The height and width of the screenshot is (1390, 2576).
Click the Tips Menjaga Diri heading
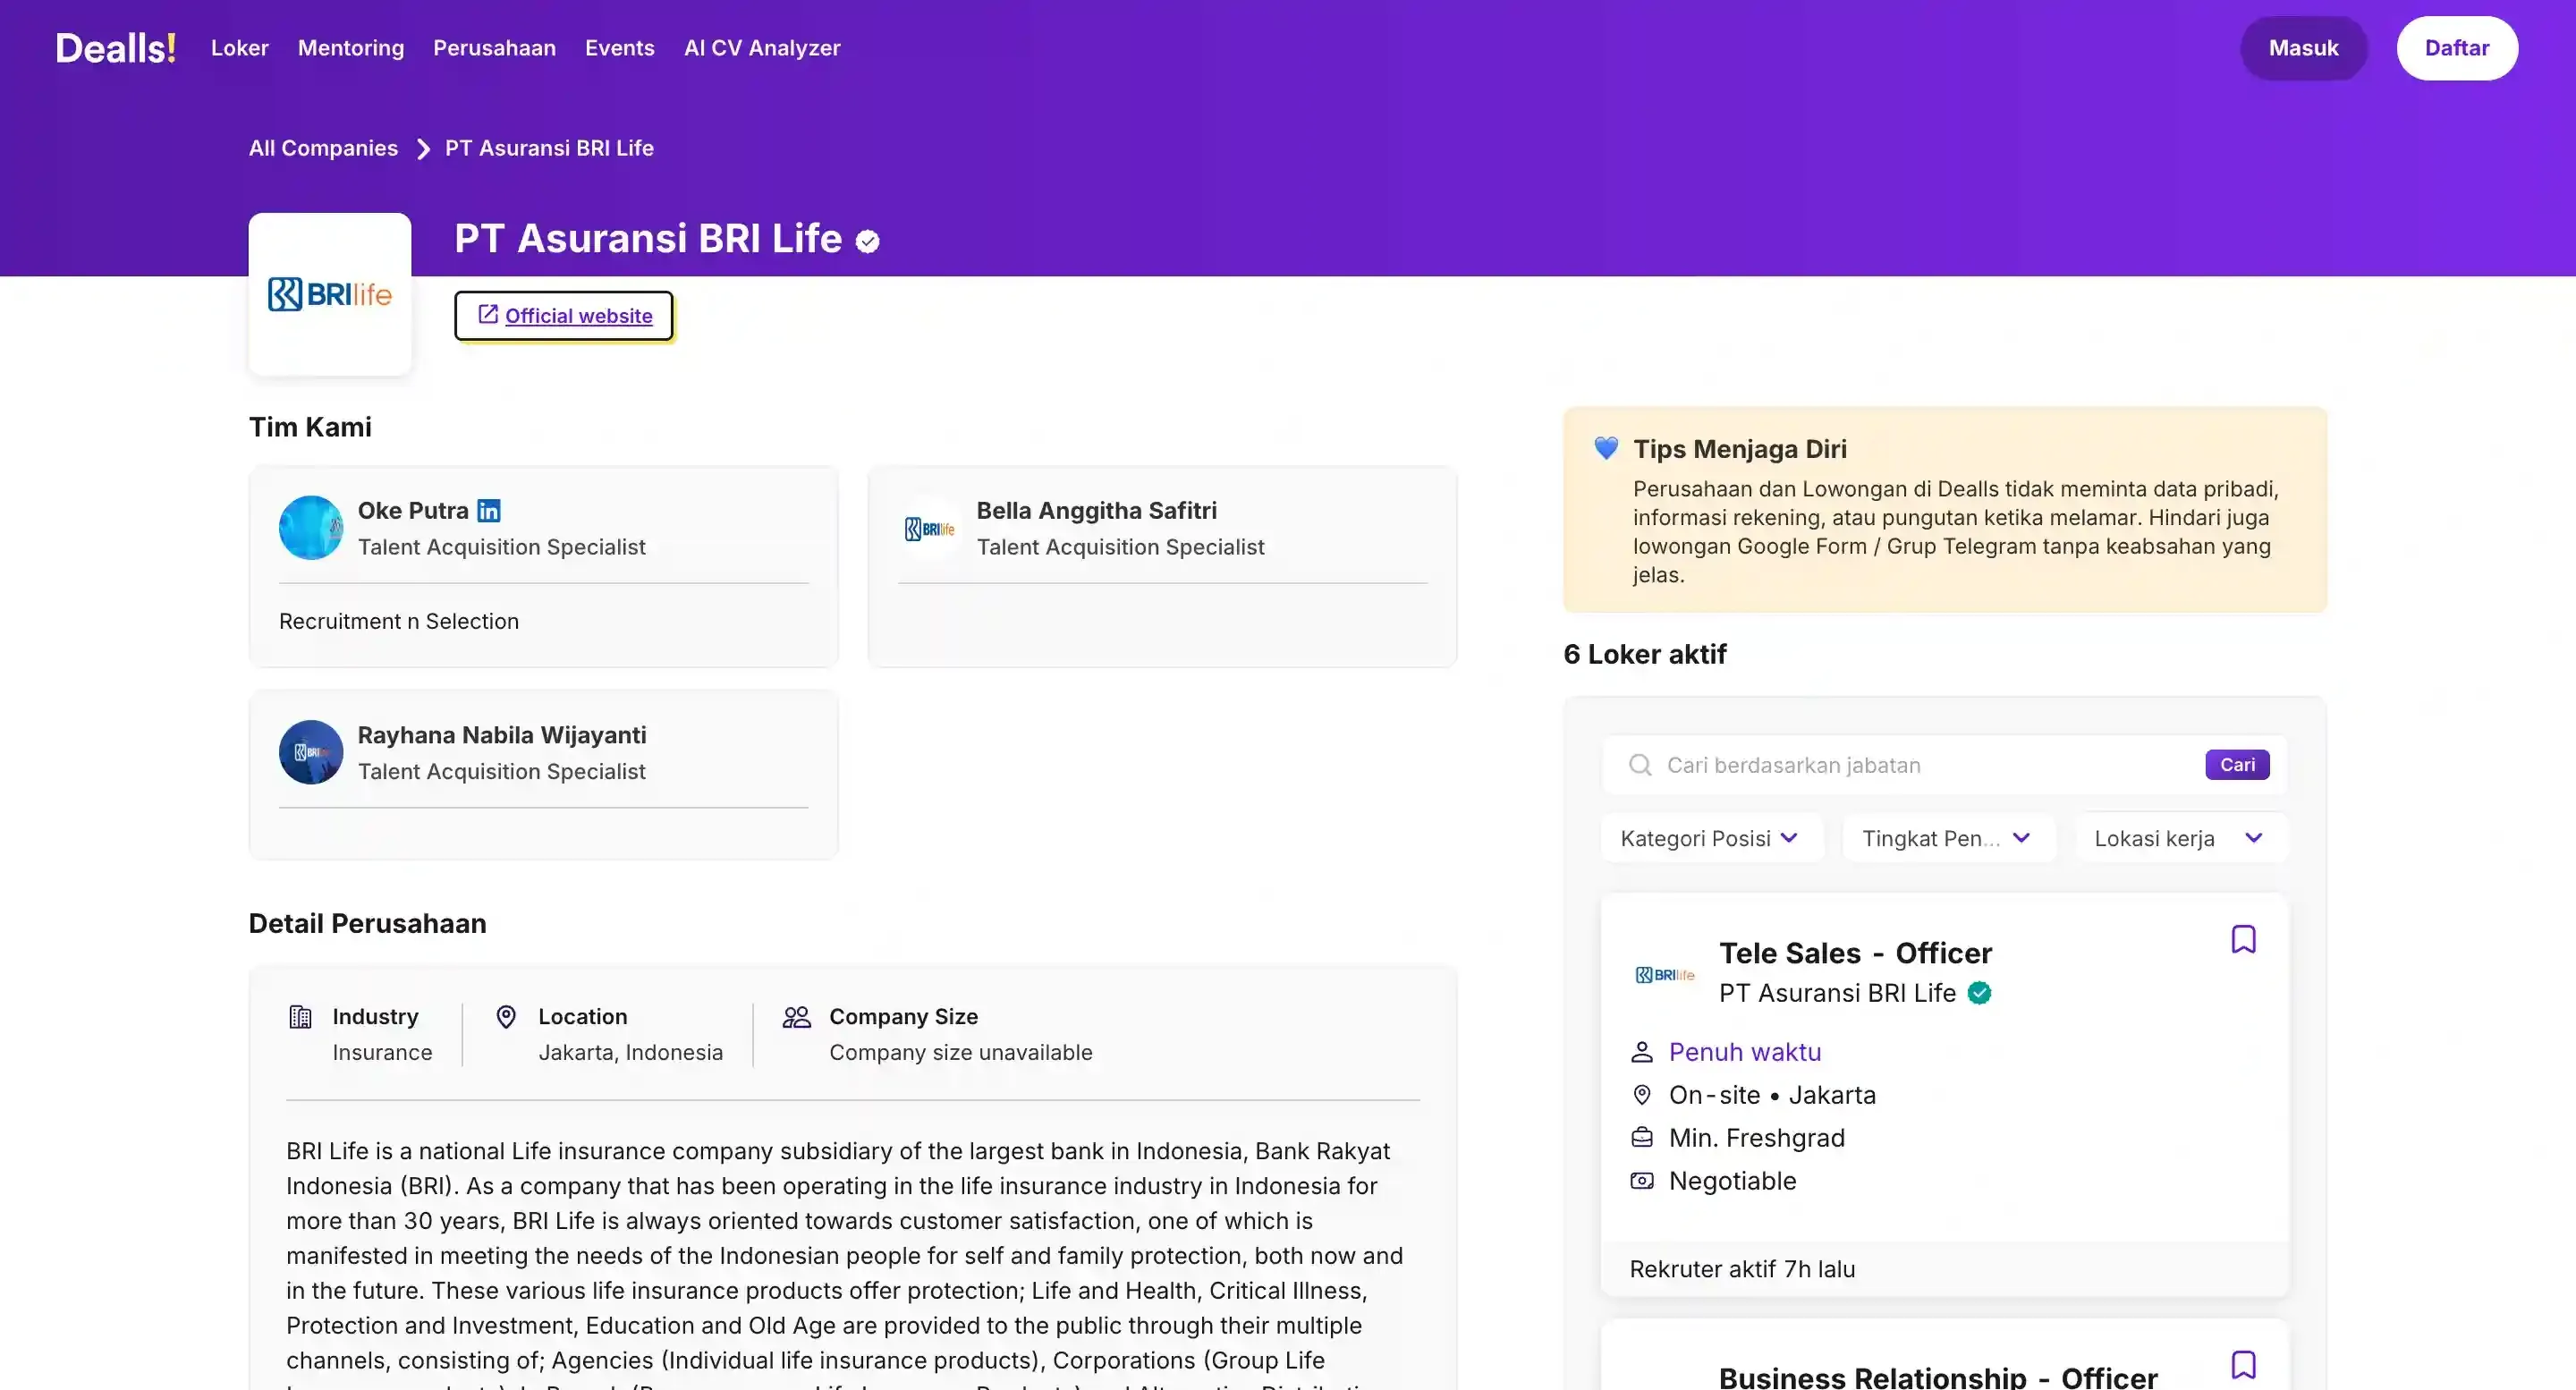point(1740,449)
